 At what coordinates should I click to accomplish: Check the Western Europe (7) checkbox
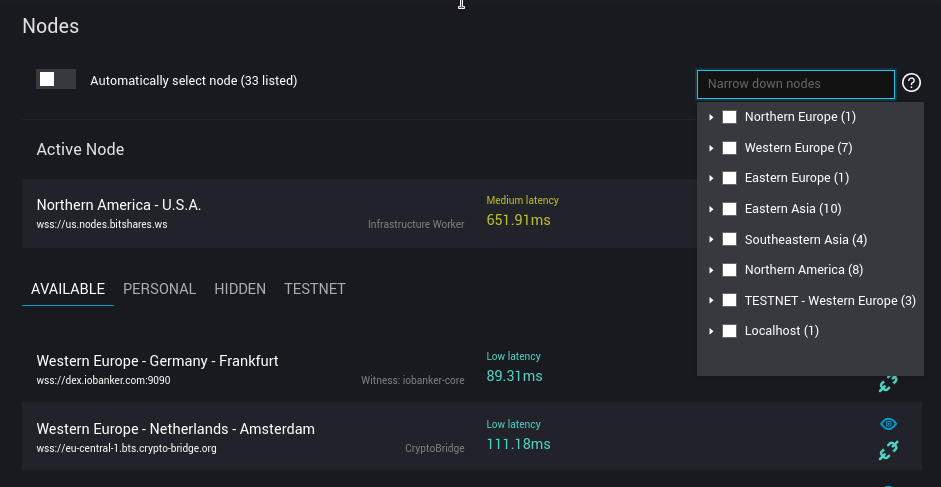(x=730, y=148)
